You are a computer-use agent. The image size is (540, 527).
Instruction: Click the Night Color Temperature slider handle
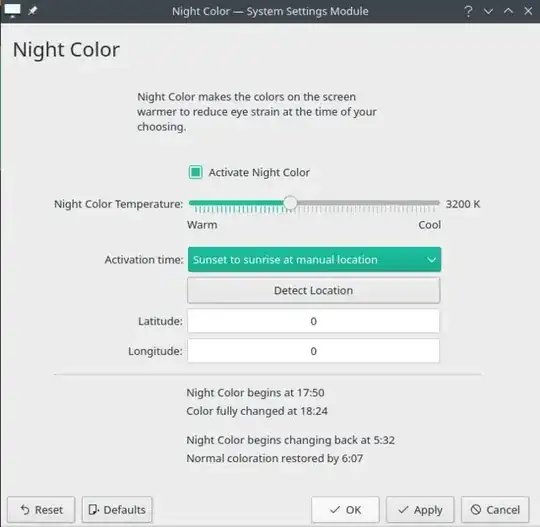(290, 203)
